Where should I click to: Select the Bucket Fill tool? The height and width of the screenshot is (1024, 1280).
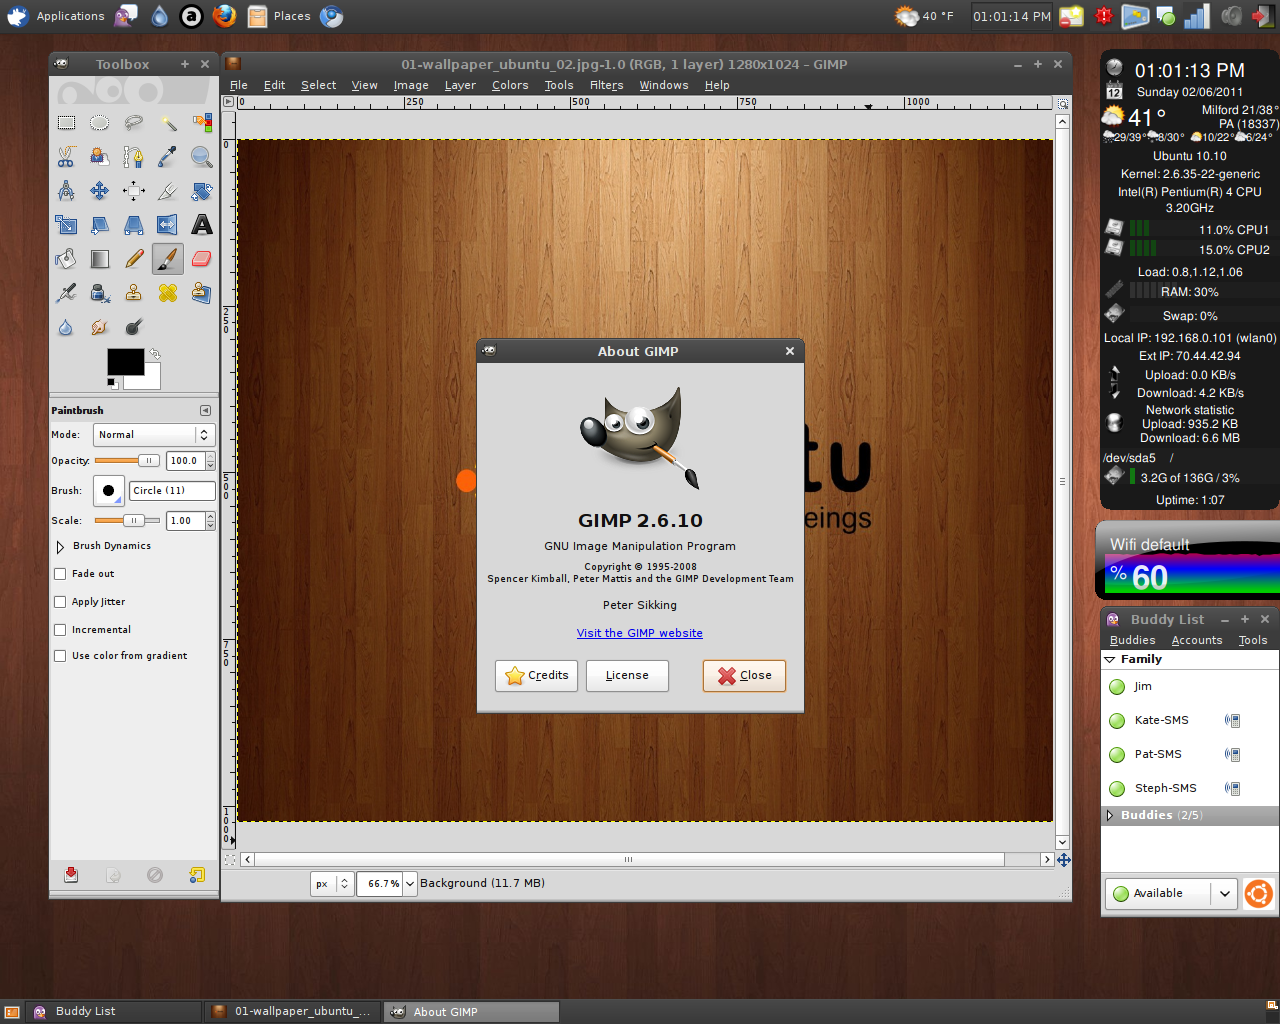click(x=66, y=259)
